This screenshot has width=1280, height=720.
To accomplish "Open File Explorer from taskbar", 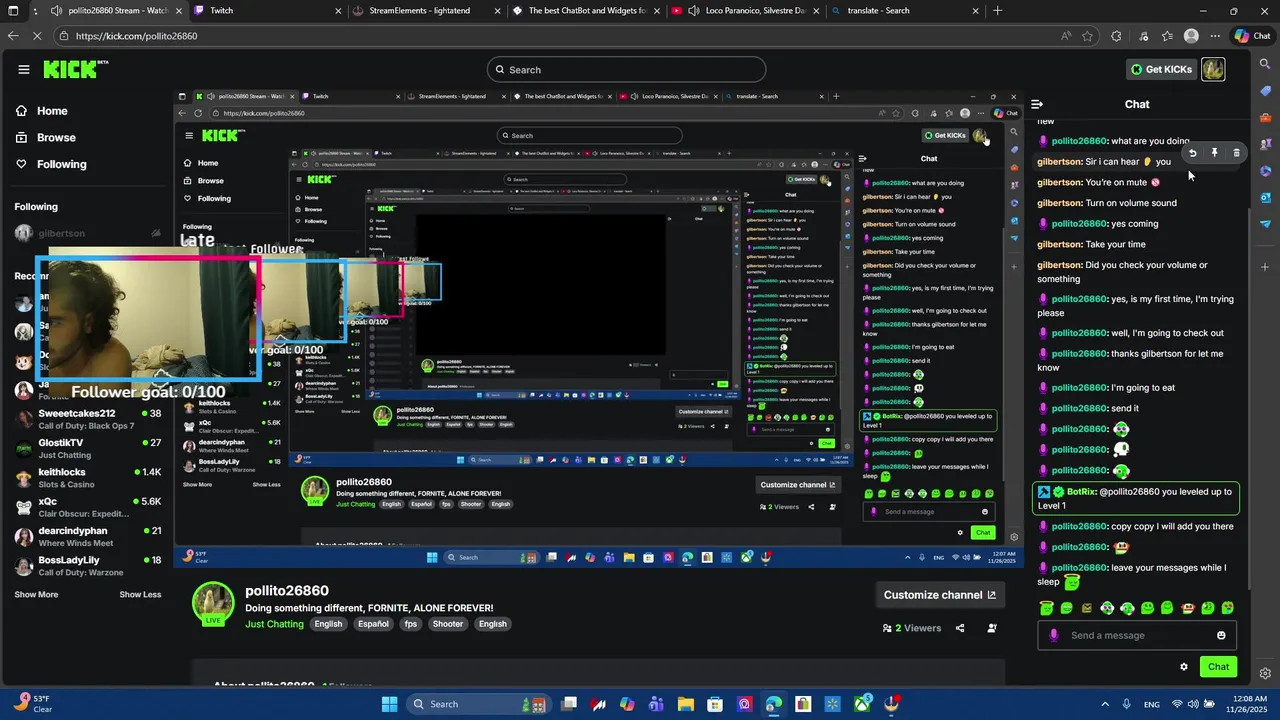I will (x=686, y=704).
